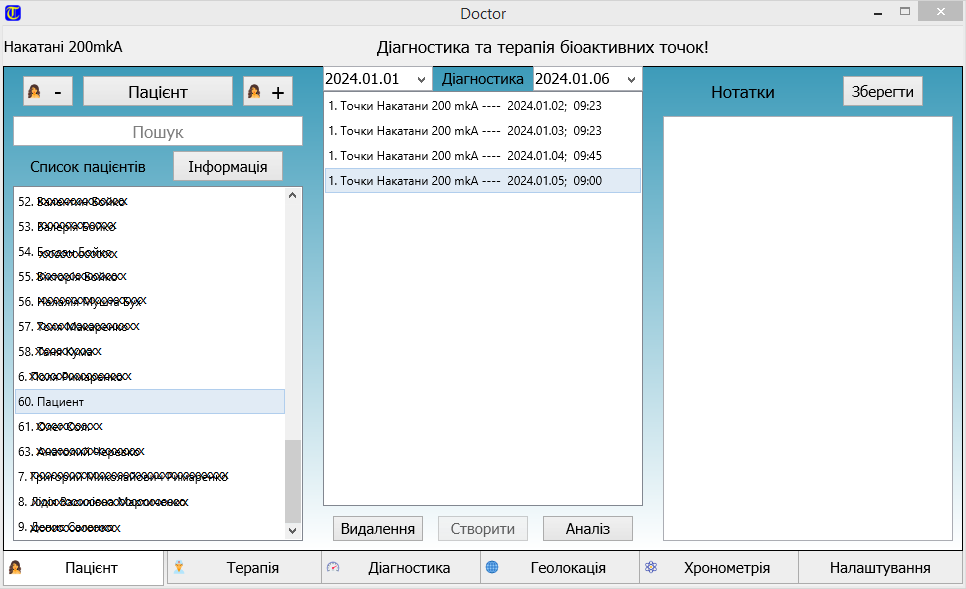Viewport: 966px width, 589px height.
Task: Expand the end date 2024.01.06 dropdown
Action: coord(631,80)
